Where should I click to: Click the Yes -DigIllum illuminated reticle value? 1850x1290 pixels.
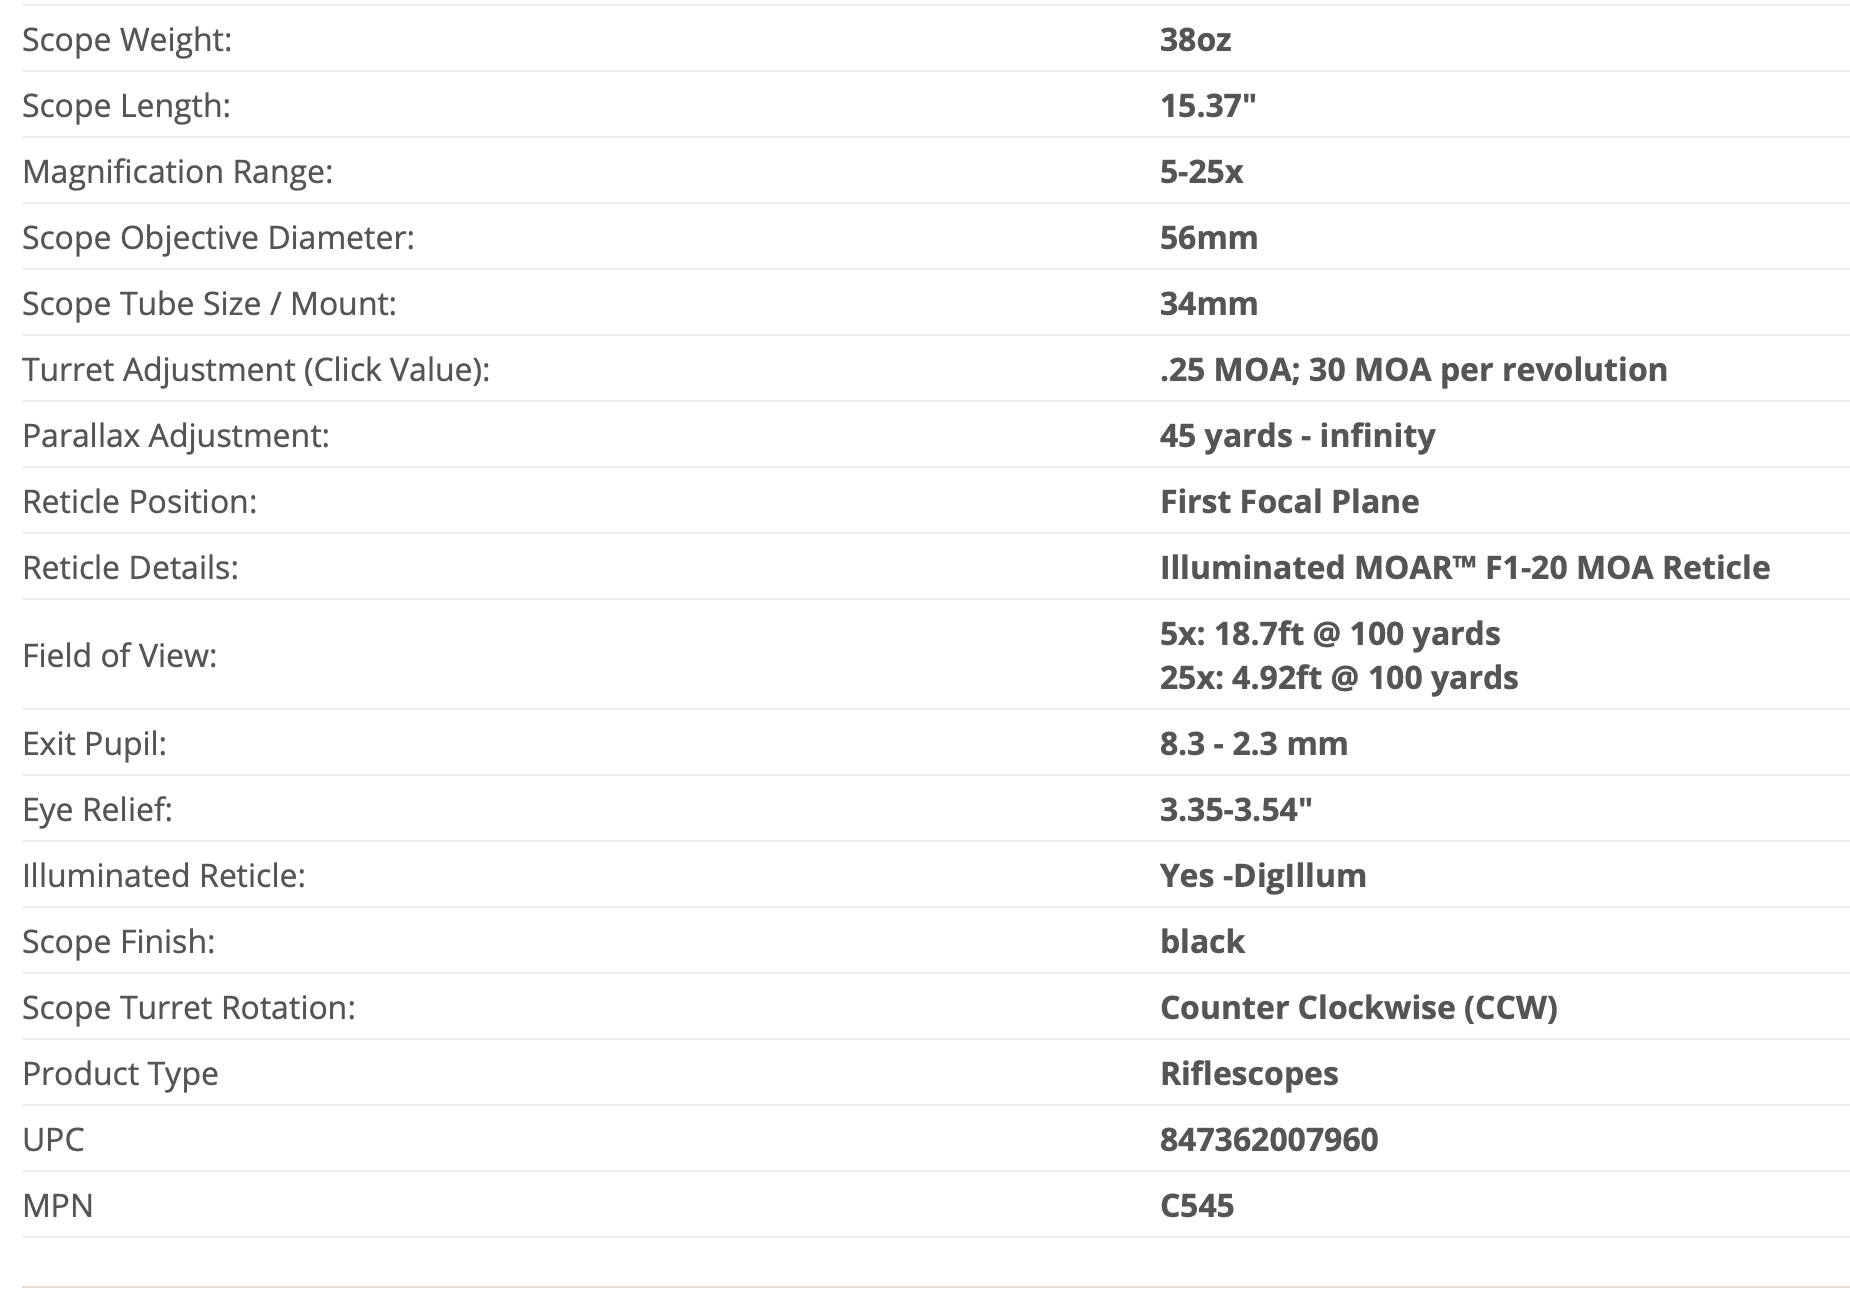[1262, 875]
